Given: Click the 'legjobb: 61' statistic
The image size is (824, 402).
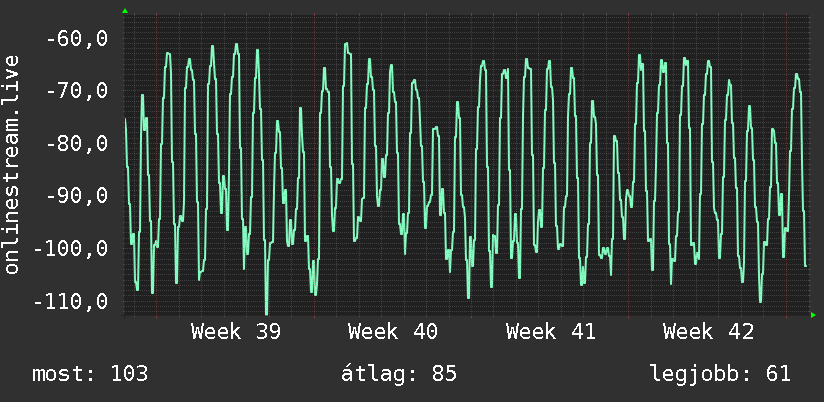Looking at the screenshot, I should coord(720,374).
